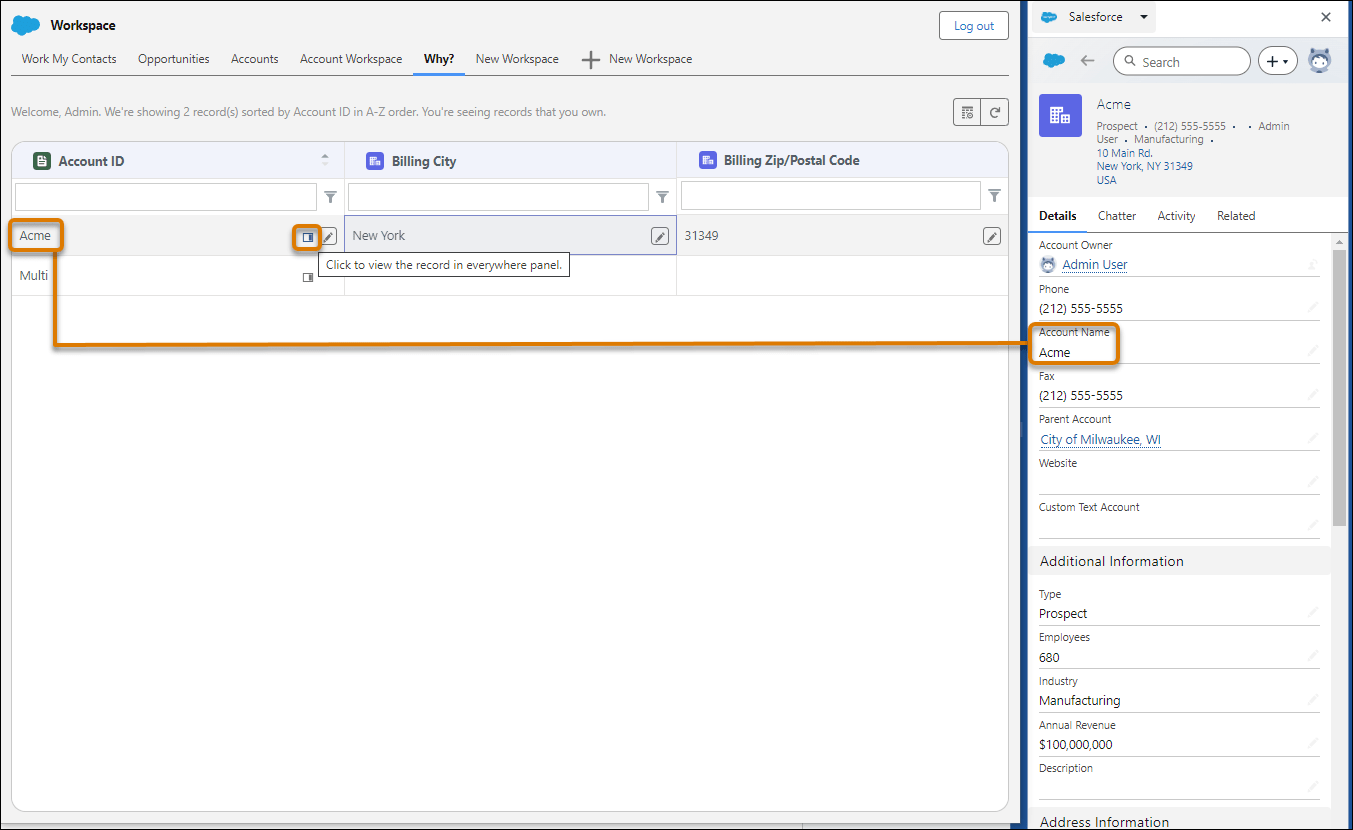Open City of Milwaukee, WI parent account

tap(1101, 440)
